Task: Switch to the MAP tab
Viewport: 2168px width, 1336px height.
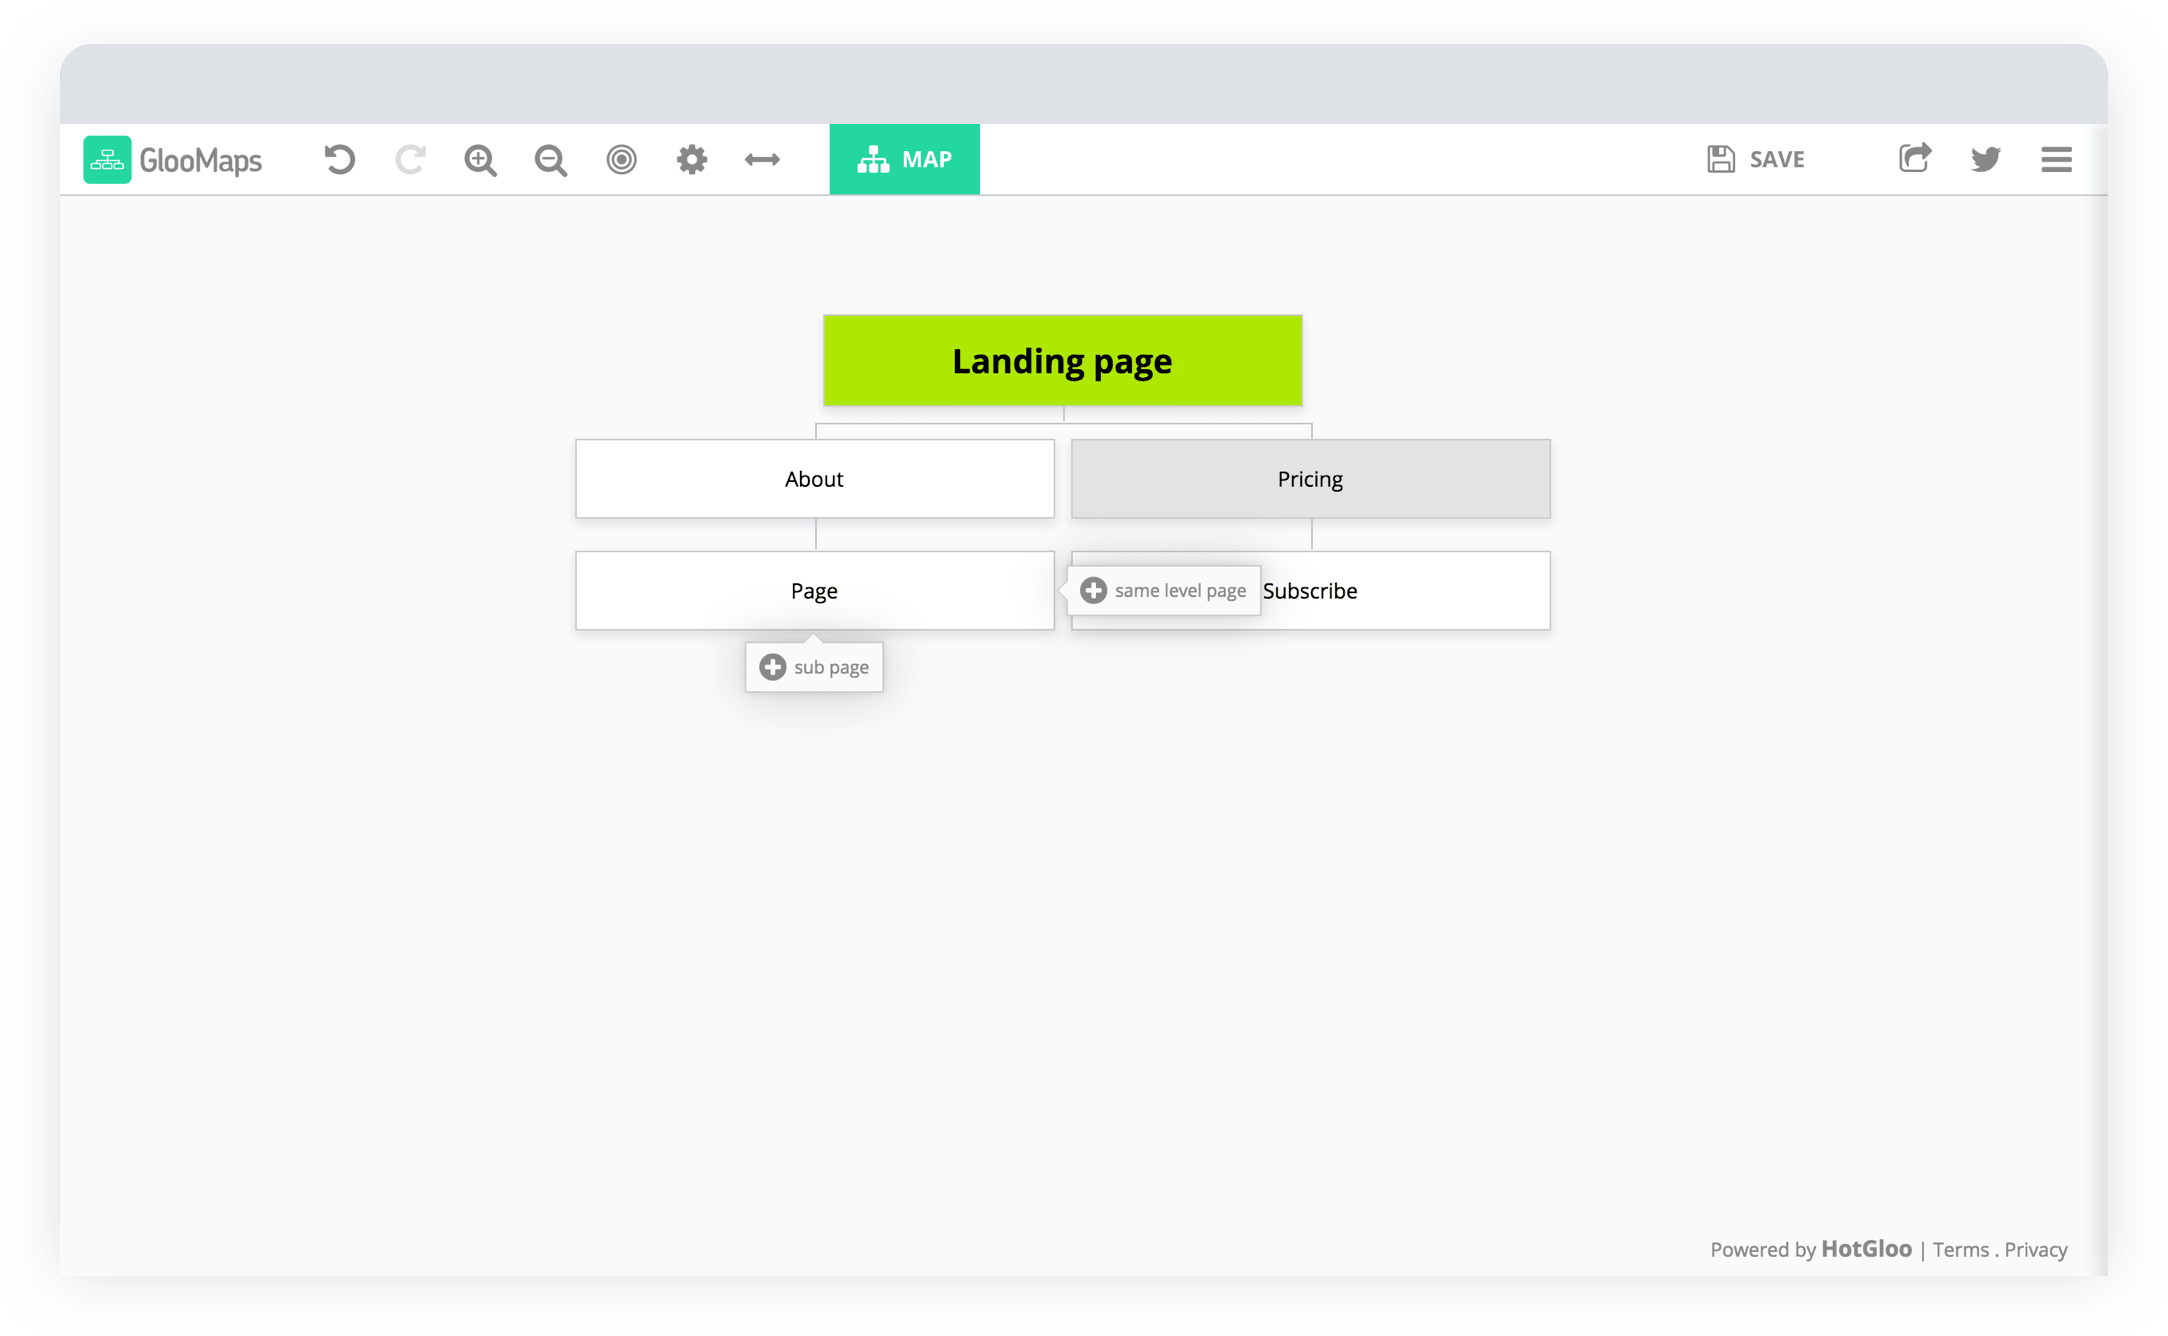Action: 904,160
